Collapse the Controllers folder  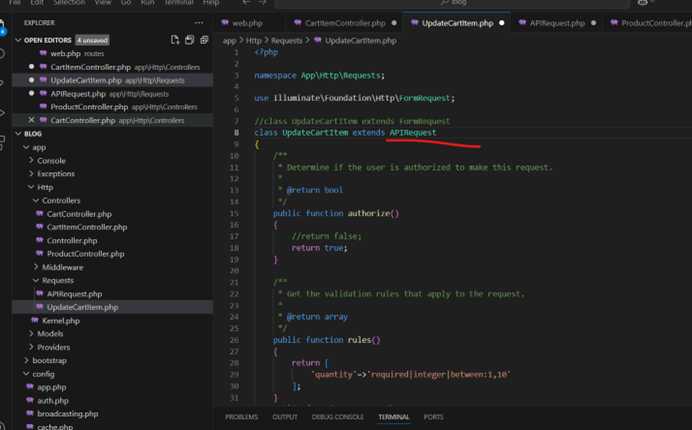point(36,200)
